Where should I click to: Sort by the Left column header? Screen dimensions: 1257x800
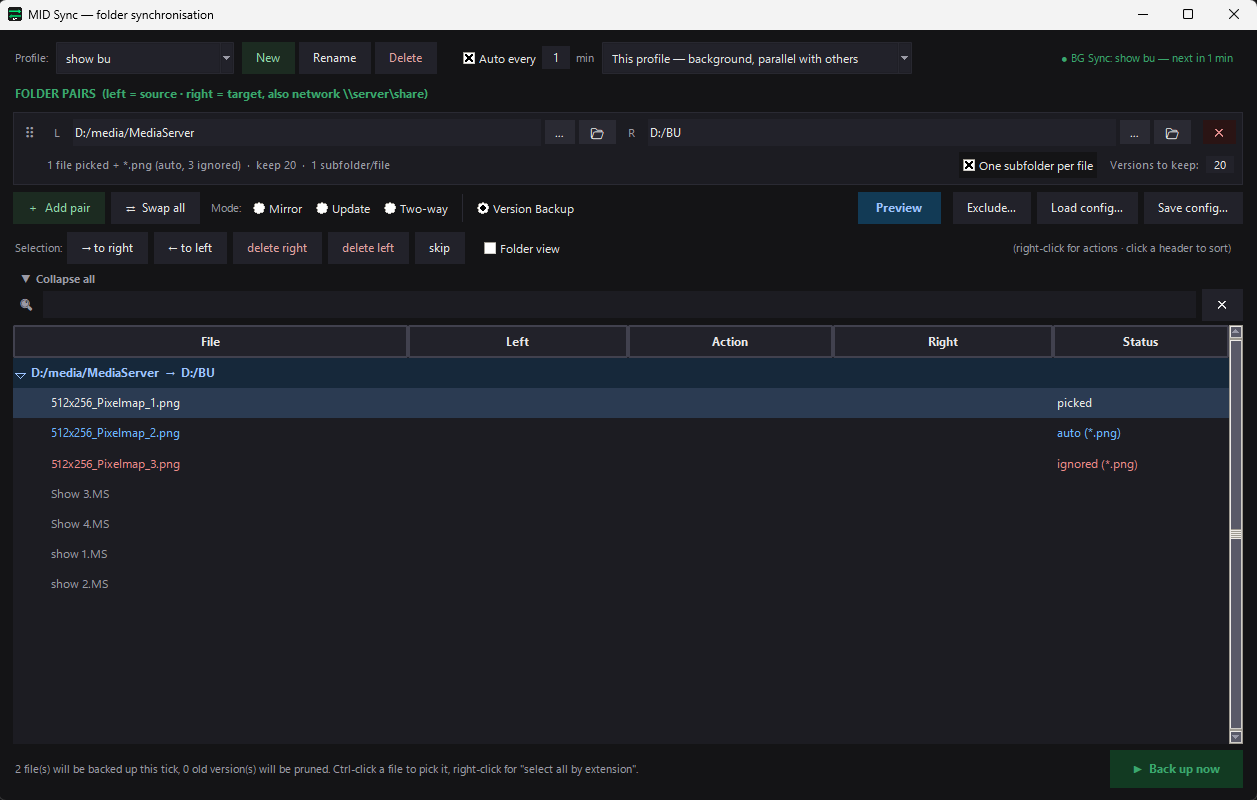click(518, 342)
